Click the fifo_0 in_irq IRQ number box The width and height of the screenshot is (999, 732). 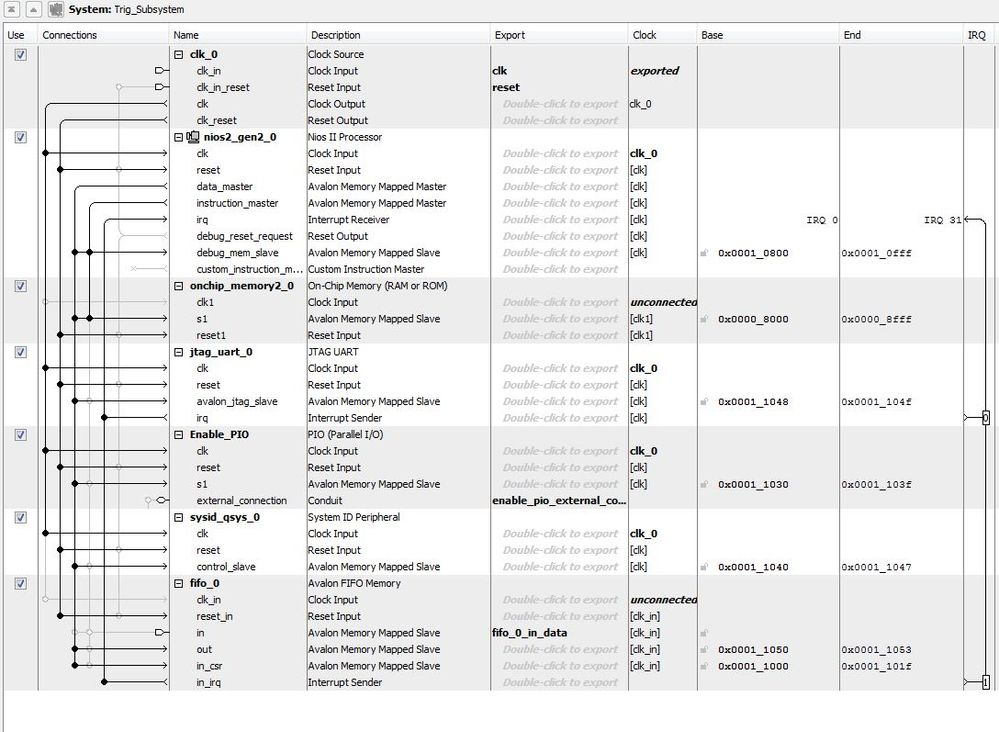pos(986,682)
